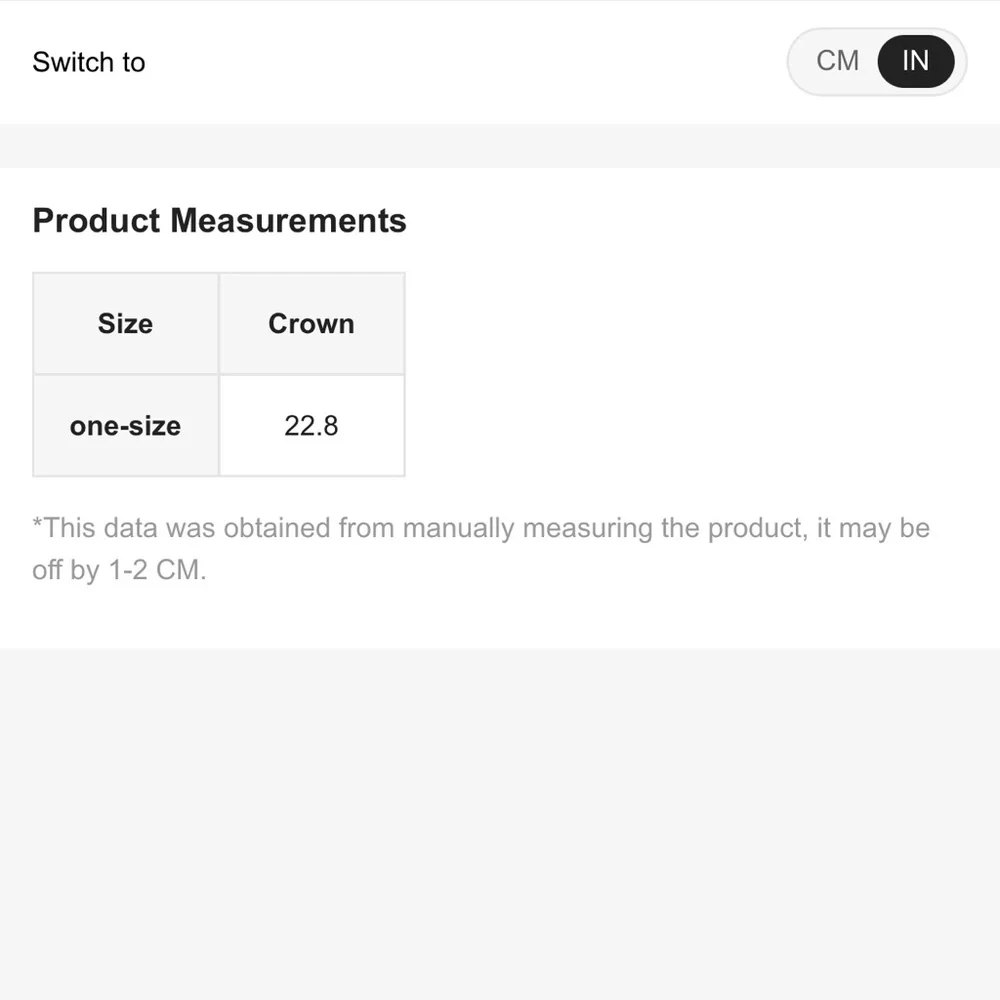Click the white space right of the table
Screen dimensions: 1000x1000
pos(702,374)
